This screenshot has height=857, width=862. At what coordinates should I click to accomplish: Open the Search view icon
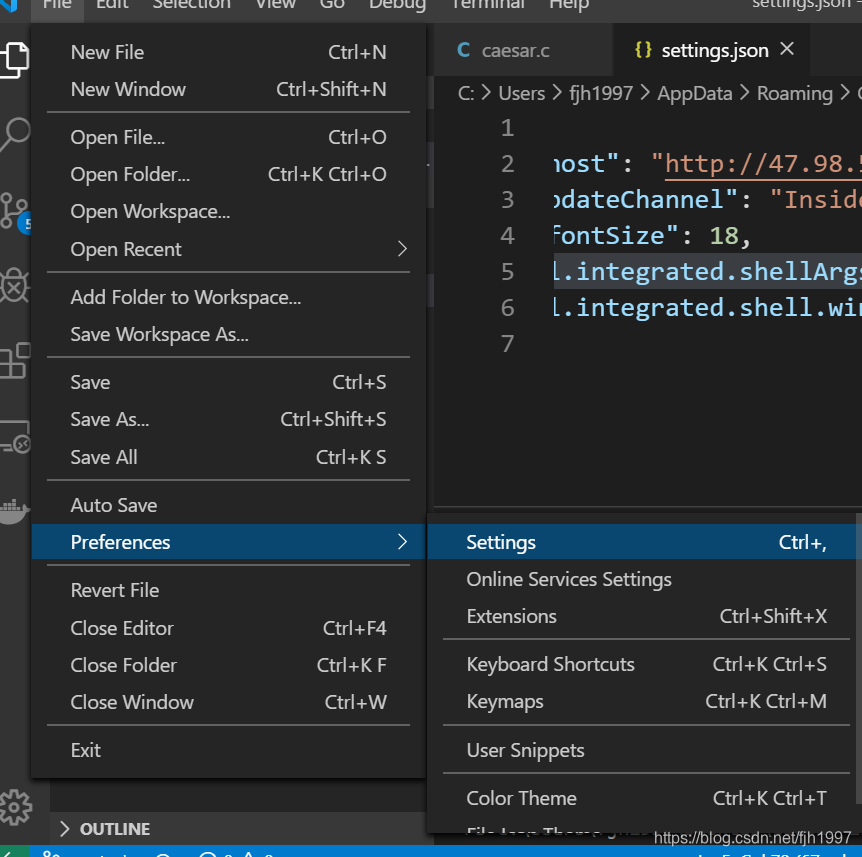[14, 133]
